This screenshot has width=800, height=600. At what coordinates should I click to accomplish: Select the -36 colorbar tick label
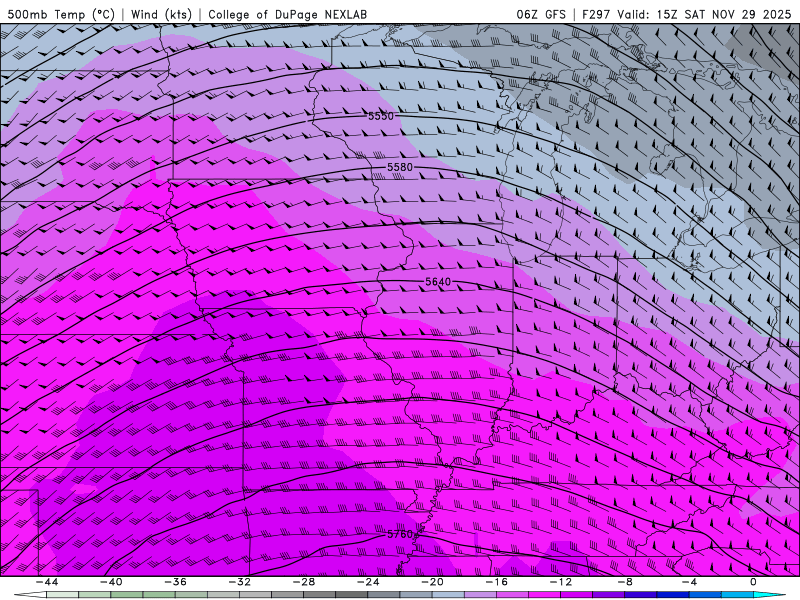pos(175,582)
